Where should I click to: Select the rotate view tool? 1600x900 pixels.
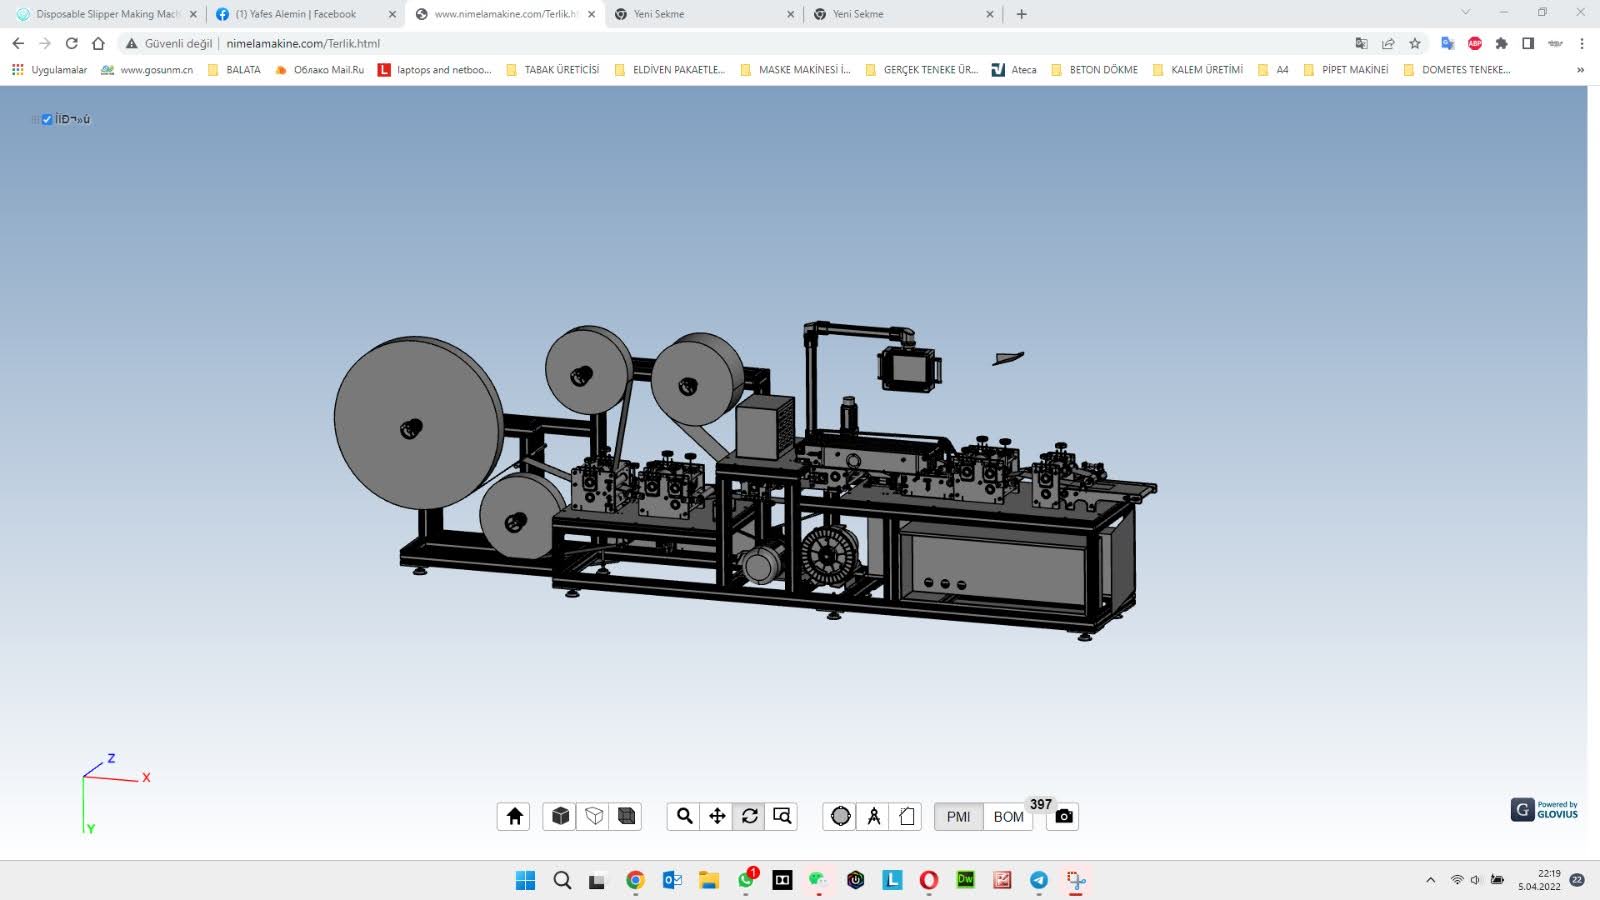tap(750, 816)
